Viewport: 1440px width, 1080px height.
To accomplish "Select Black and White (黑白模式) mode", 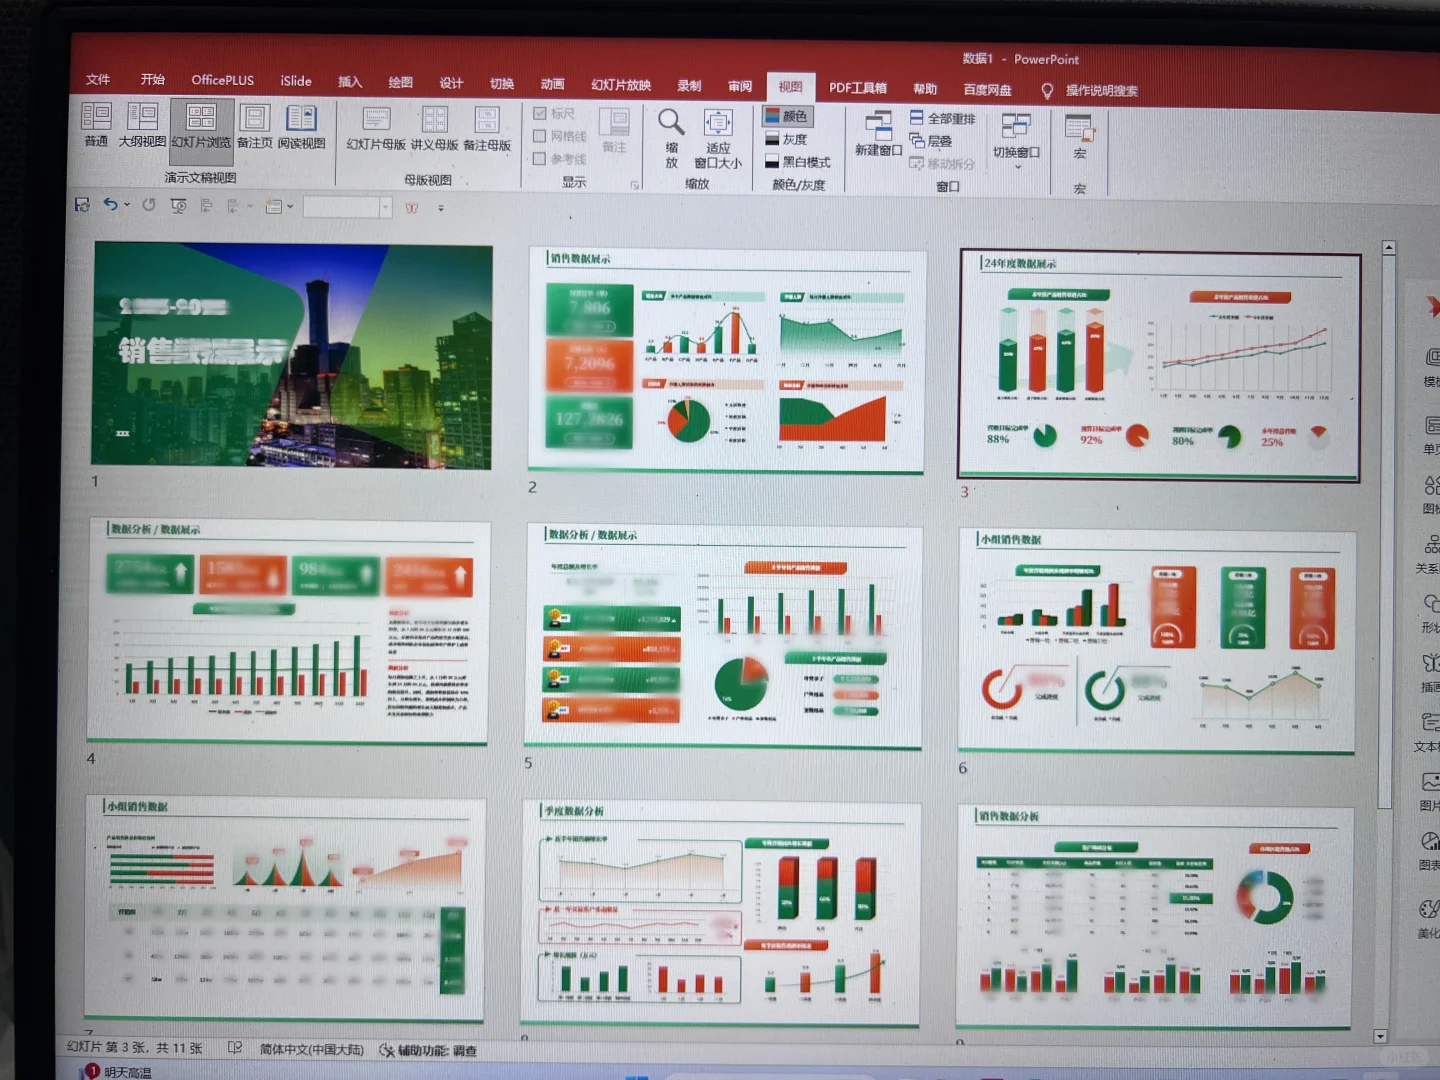I will click(797, 162).
